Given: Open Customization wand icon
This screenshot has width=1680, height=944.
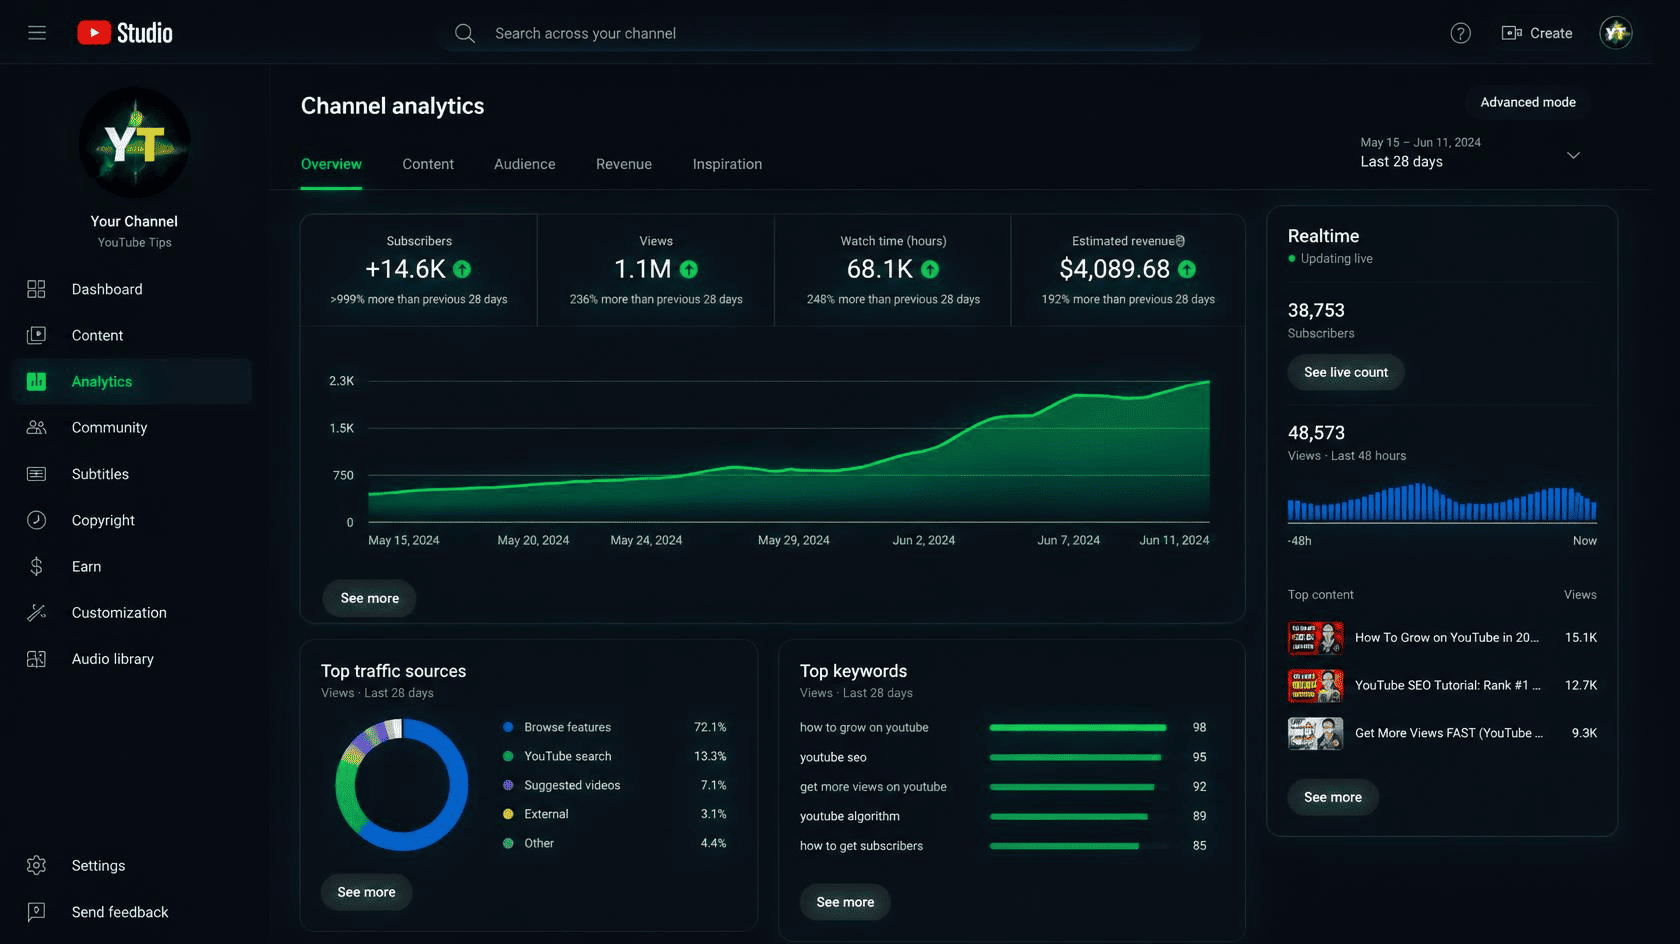Looking at the screenshot, I should coord(36,612).
